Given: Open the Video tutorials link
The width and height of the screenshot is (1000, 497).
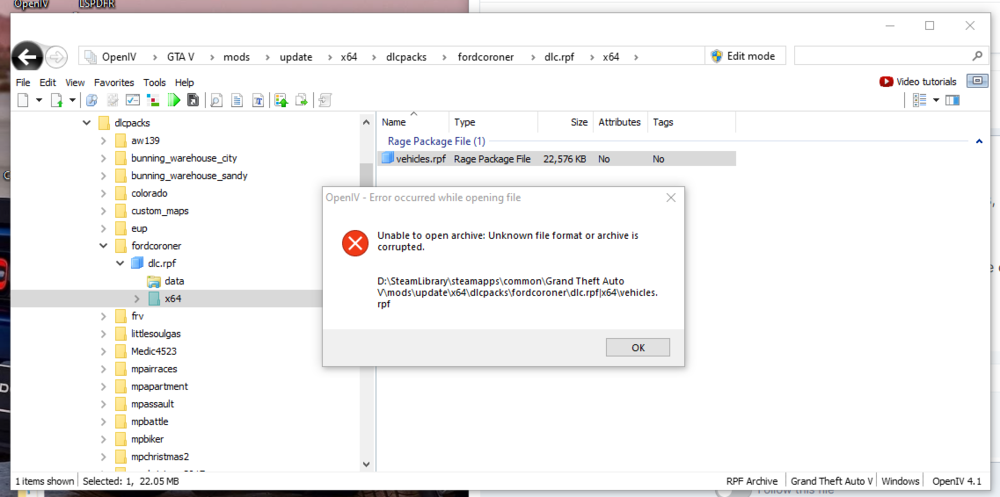Looking at the screenshot, I should [918, 82].
